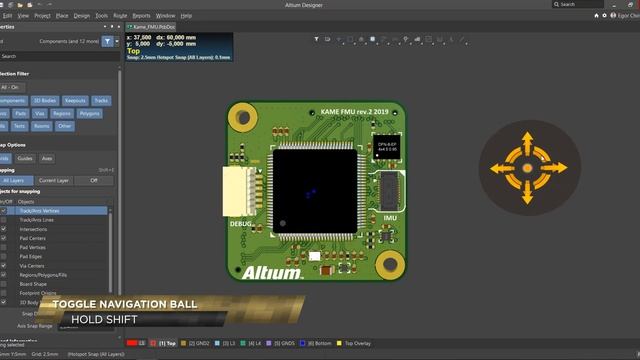Click the highlighted Place Component icon
640x360 pixels.
tap(373, 39)
